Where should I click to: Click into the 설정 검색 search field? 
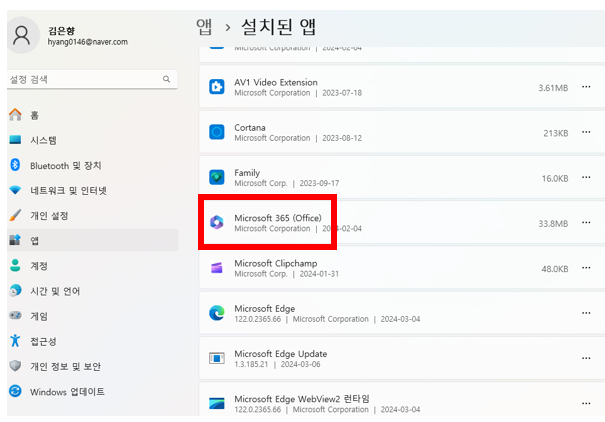pyautogui.click(x=93, y=79)
